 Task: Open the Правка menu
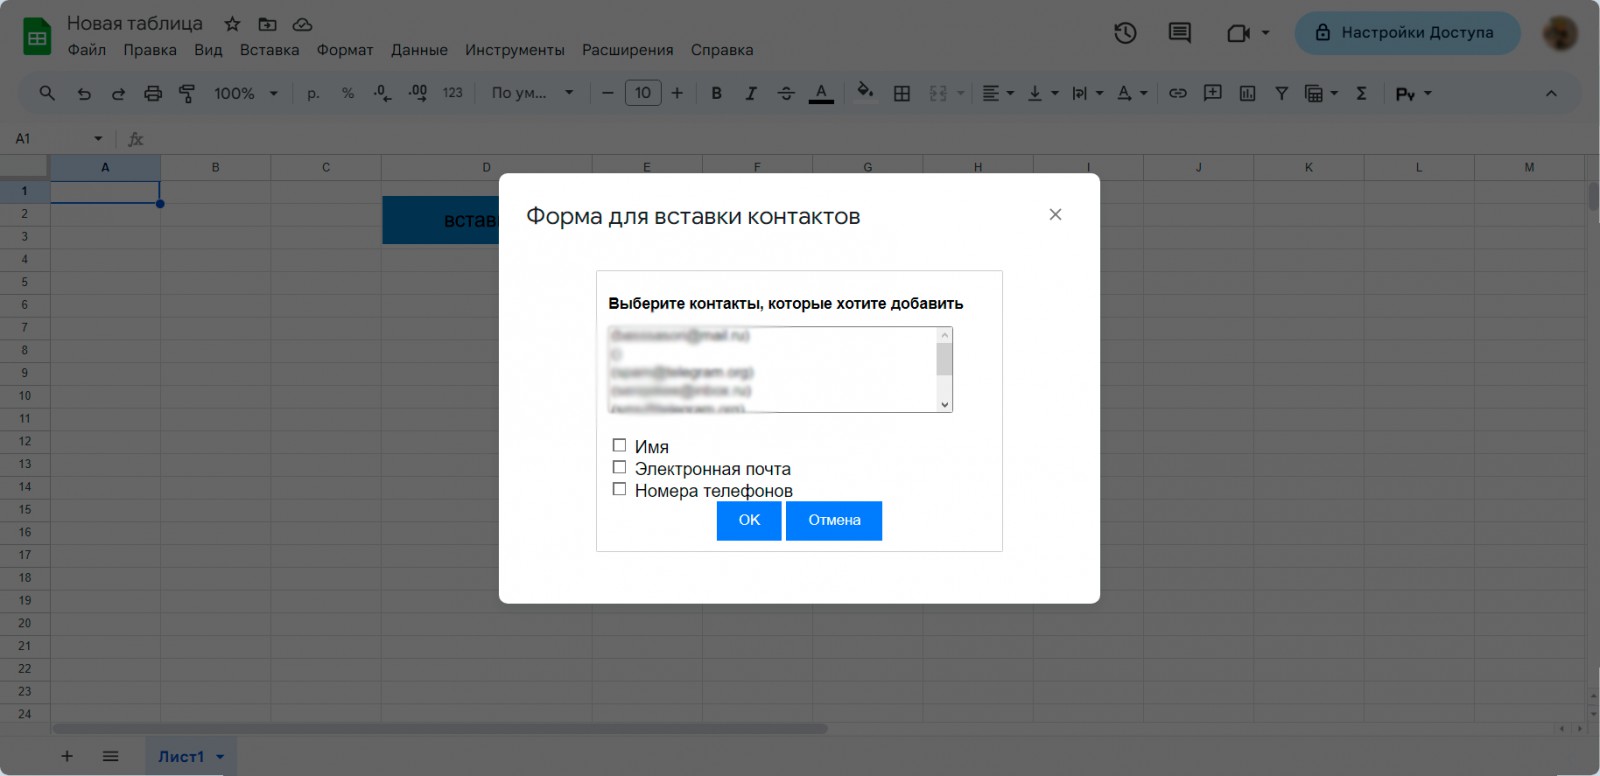(150, 50)
